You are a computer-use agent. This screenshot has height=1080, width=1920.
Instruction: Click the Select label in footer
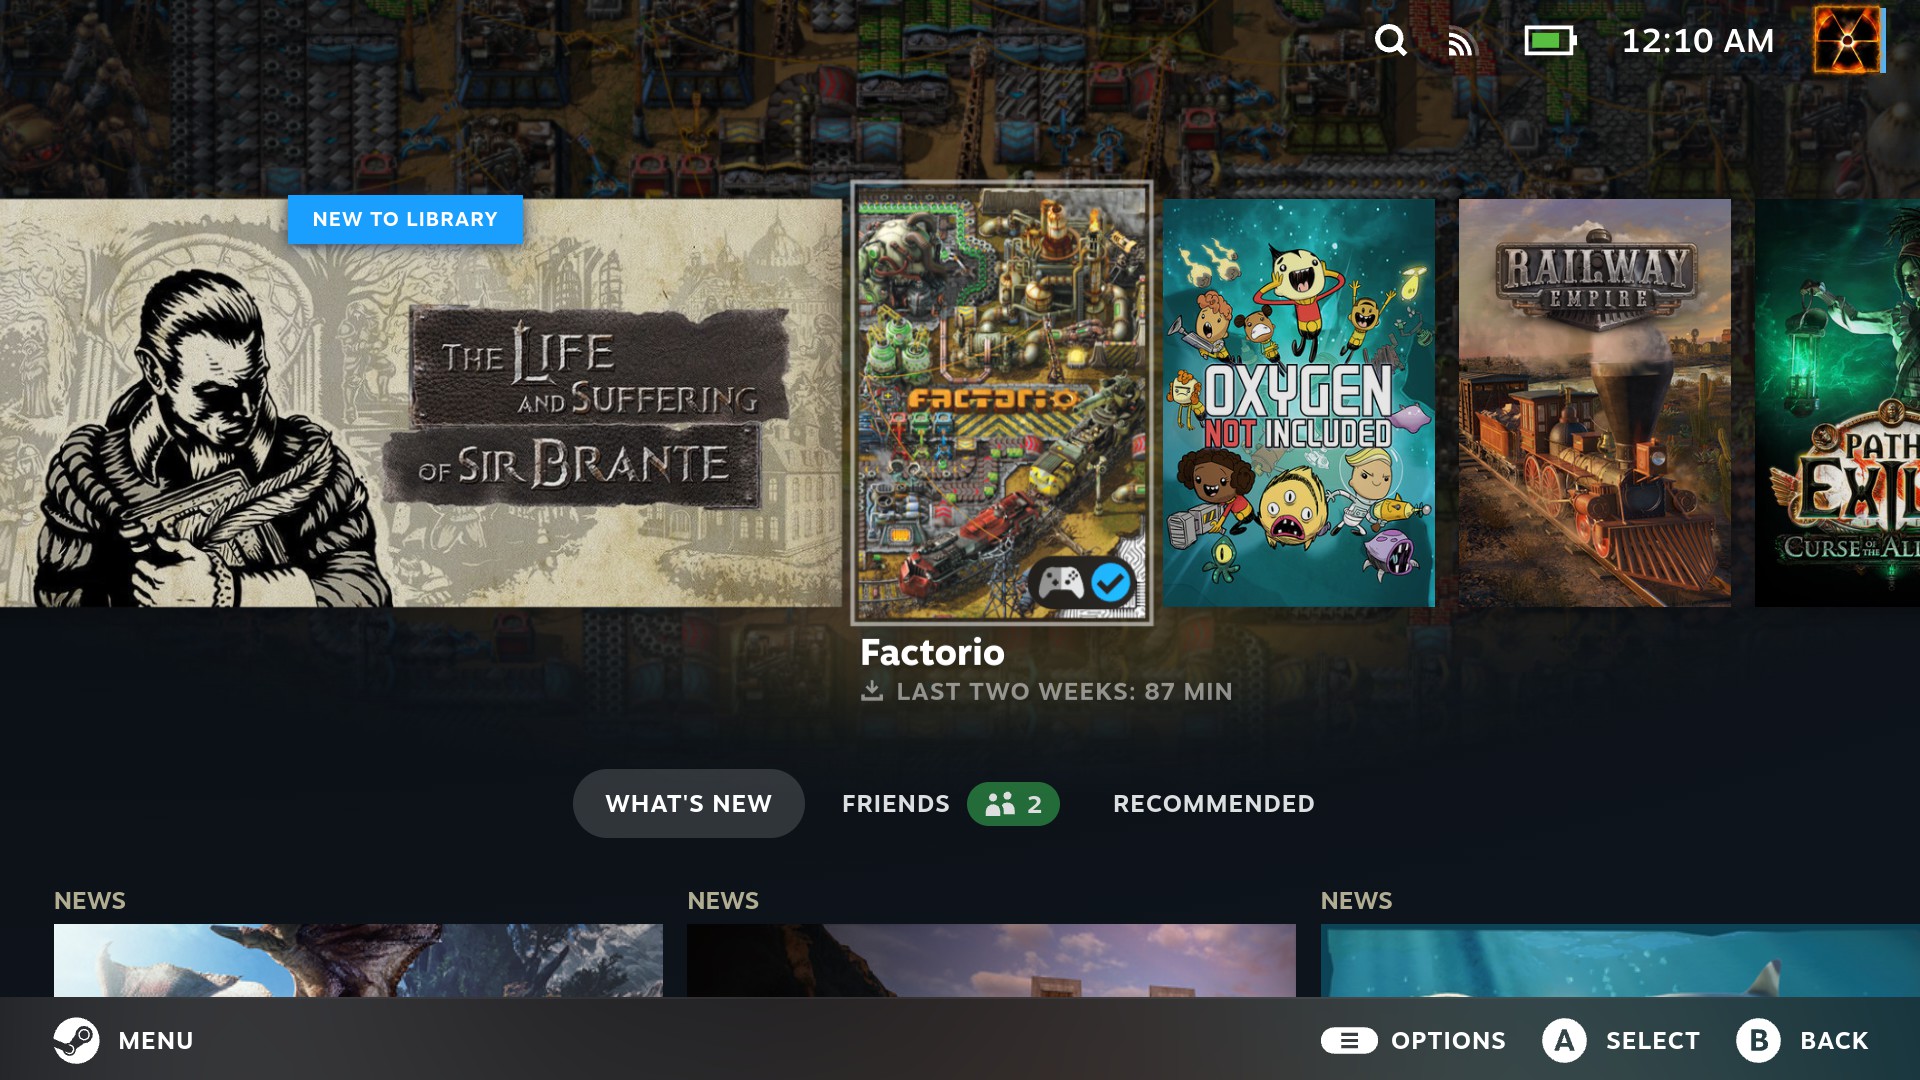pos(1653,1041)
